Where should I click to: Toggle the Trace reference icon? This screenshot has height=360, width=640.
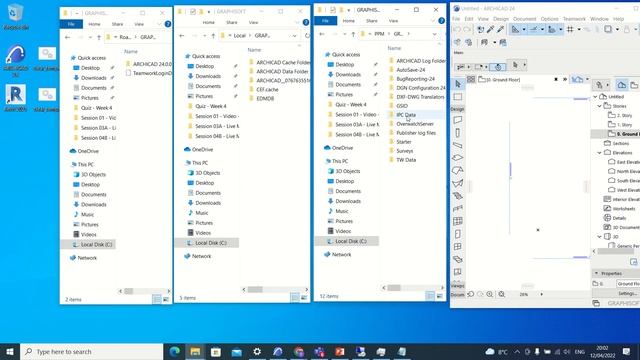point(608,29)
